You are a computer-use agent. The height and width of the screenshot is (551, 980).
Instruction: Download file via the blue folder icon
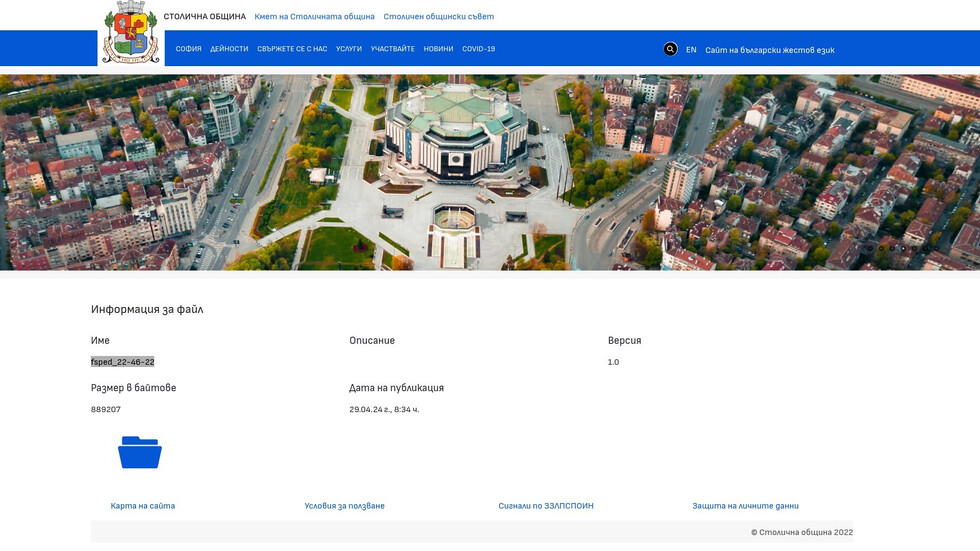click(140, 453)
